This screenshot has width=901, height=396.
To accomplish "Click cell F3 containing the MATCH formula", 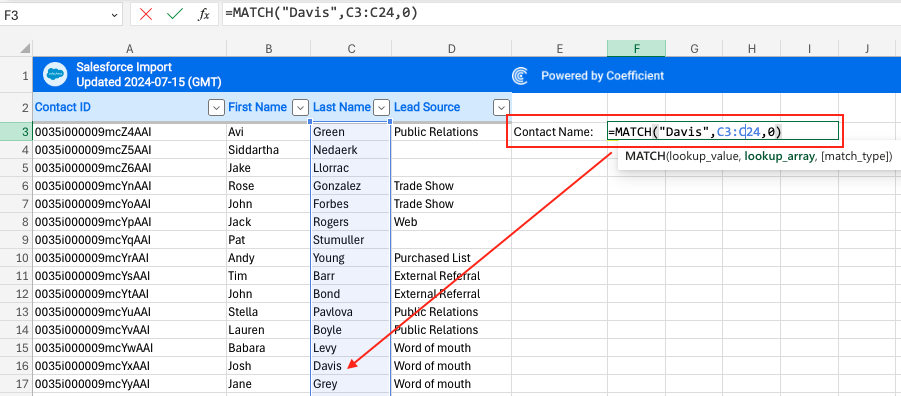I will pyautogui.click(x=723, y=132).
